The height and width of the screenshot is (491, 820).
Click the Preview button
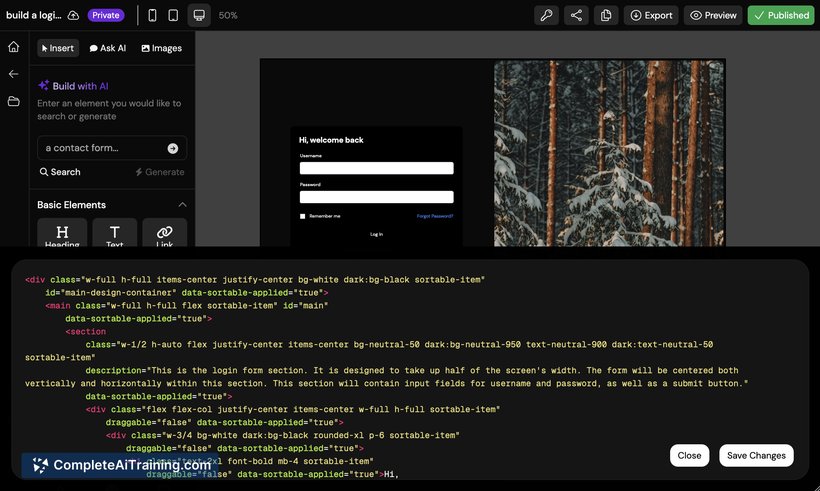click(x=713, y=15)
